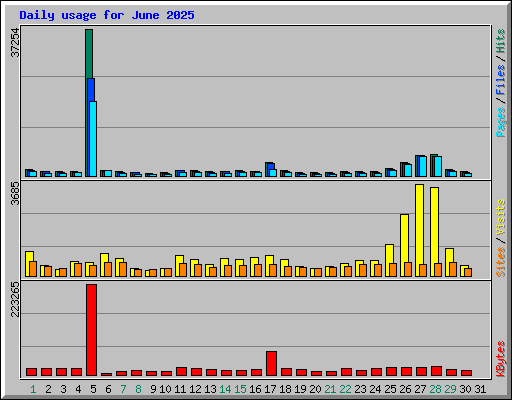Click the cyan pages bar for day 28

pyautogui.click(x=438, y=166)
